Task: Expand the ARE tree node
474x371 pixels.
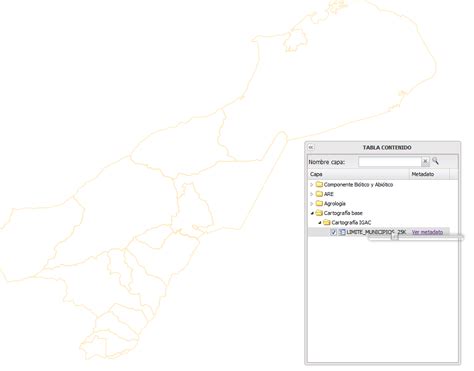Action: click(x=312, y=194)
